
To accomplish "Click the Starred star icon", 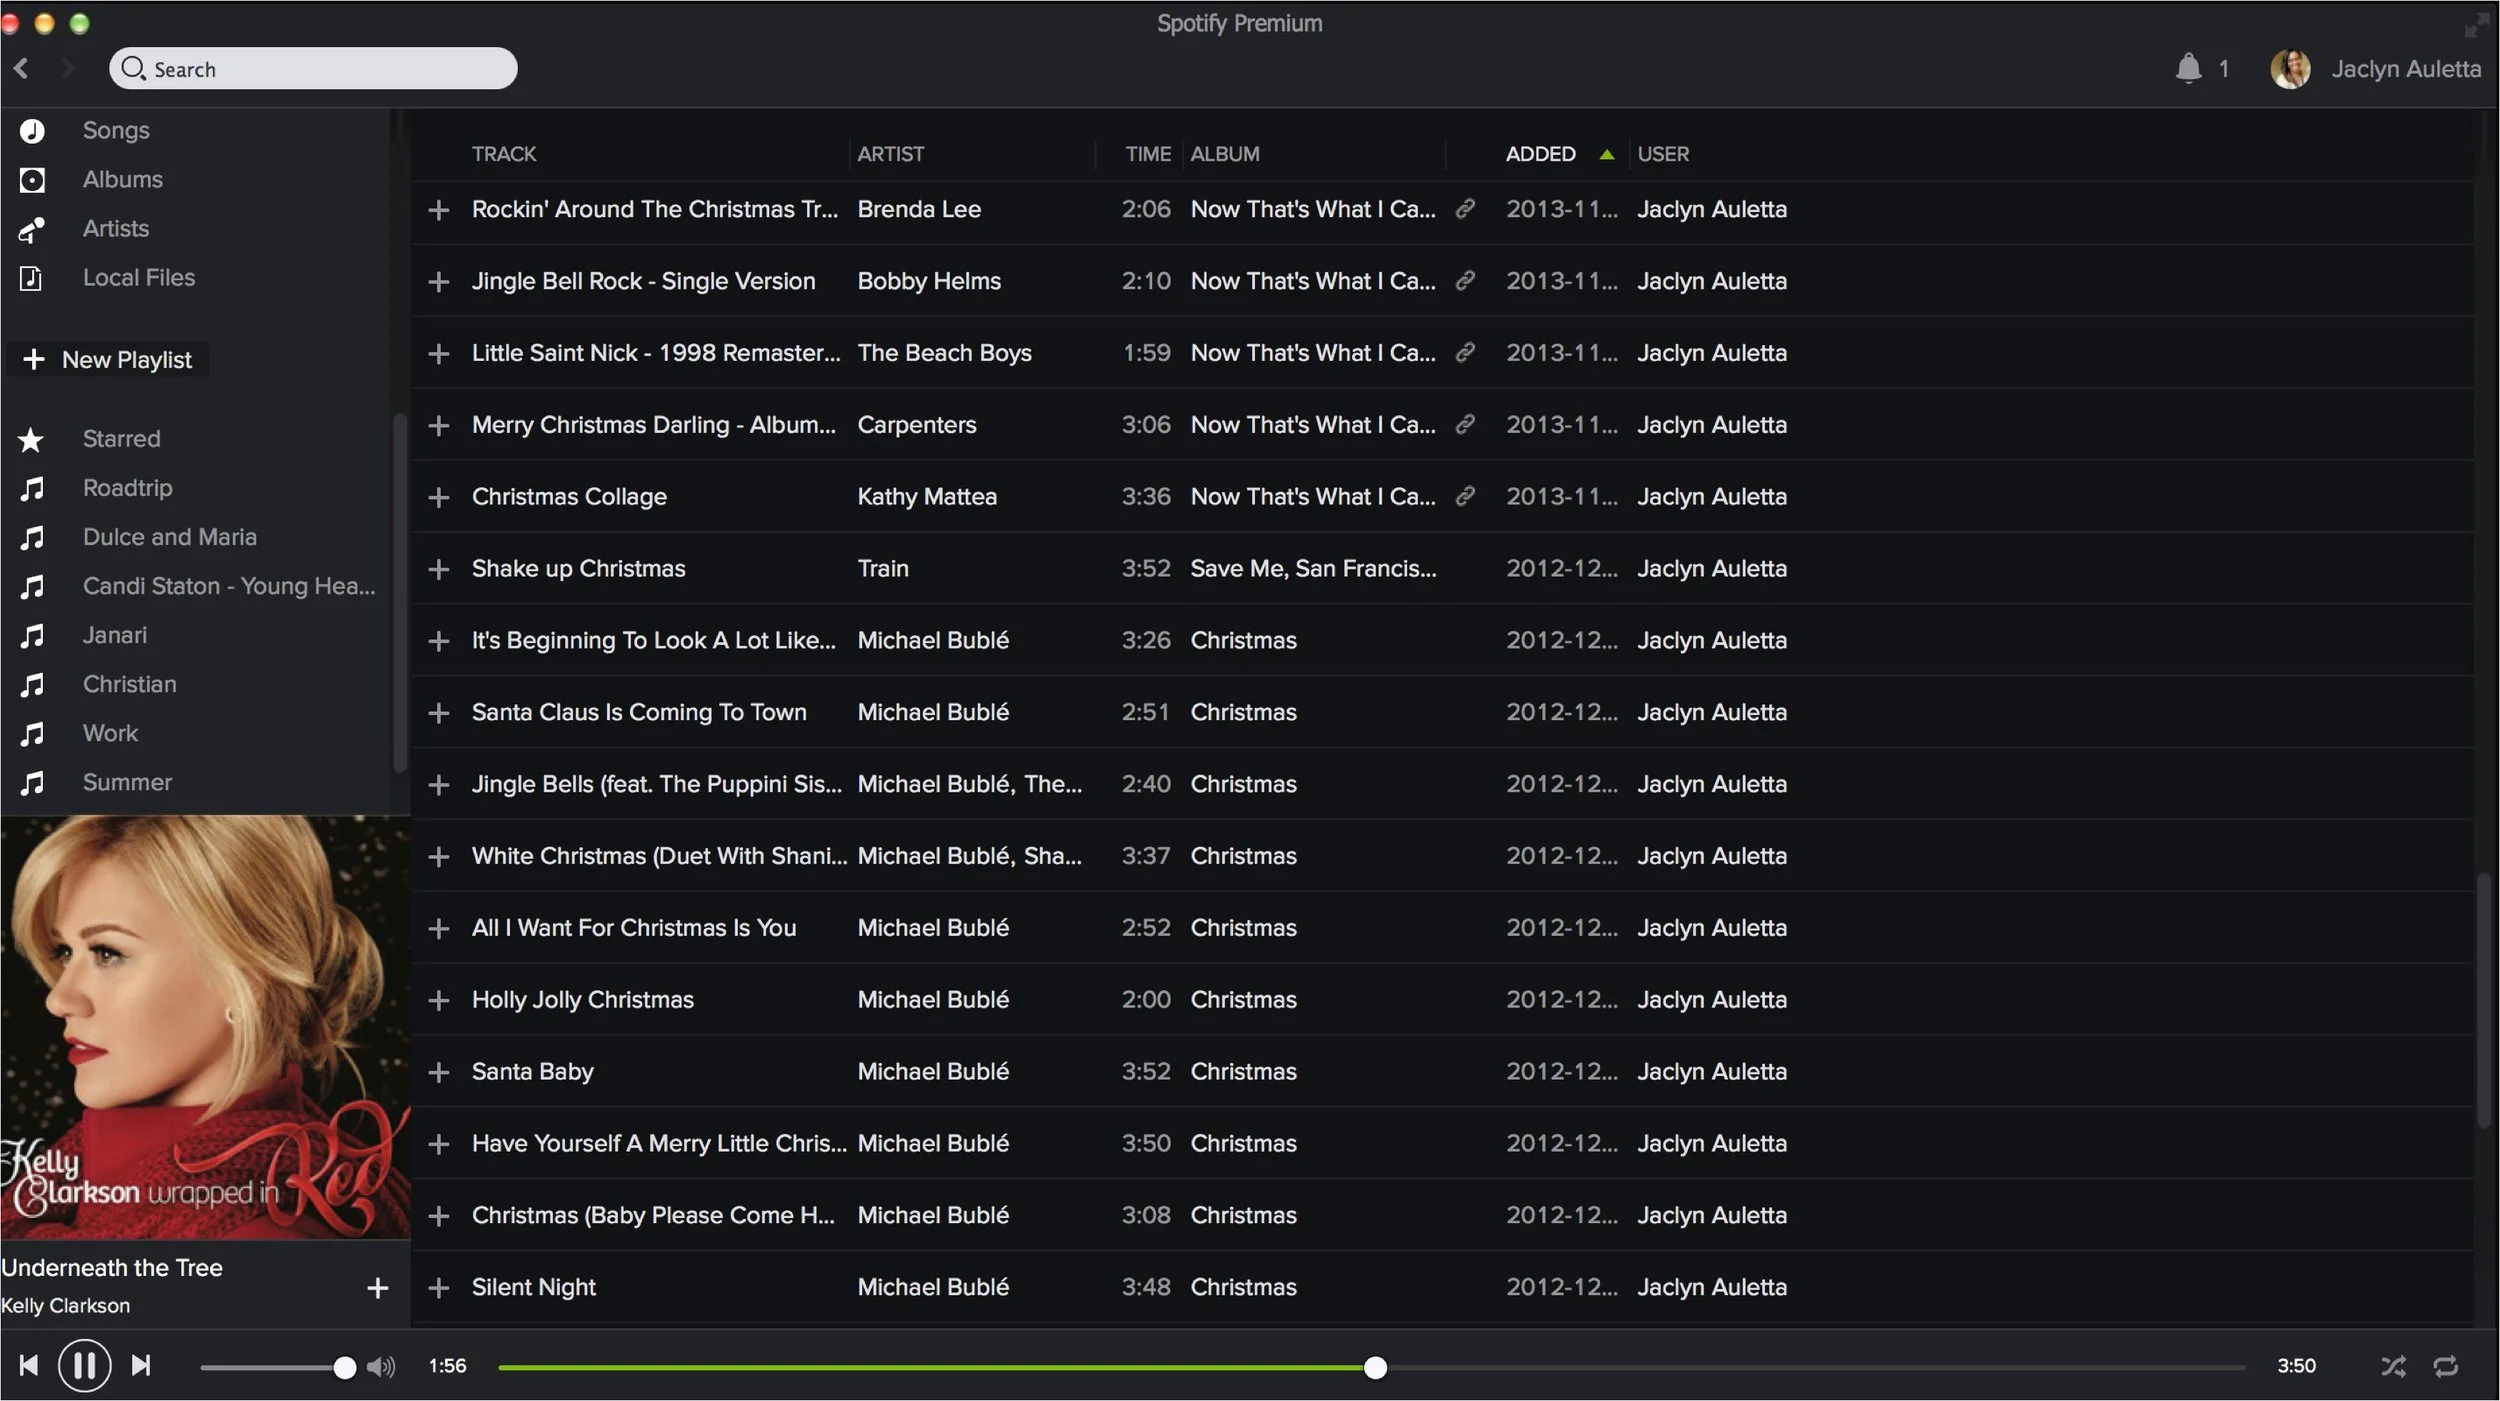I will click(x=32, y=439).
